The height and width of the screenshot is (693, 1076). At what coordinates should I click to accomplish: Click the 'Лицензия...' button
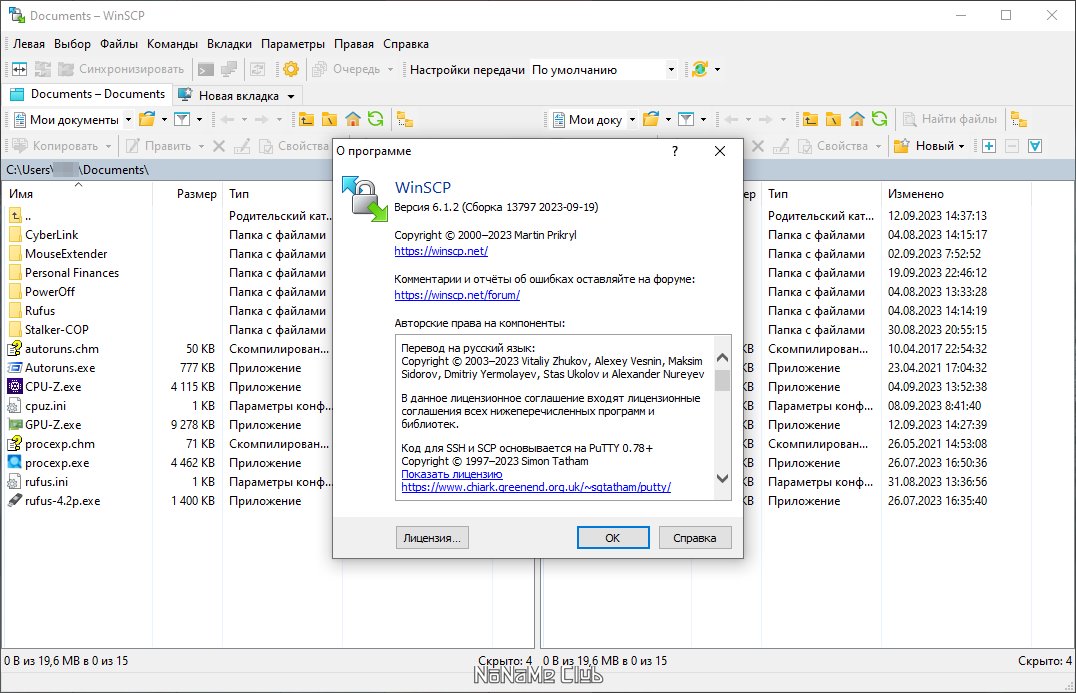tap(432, 538)
